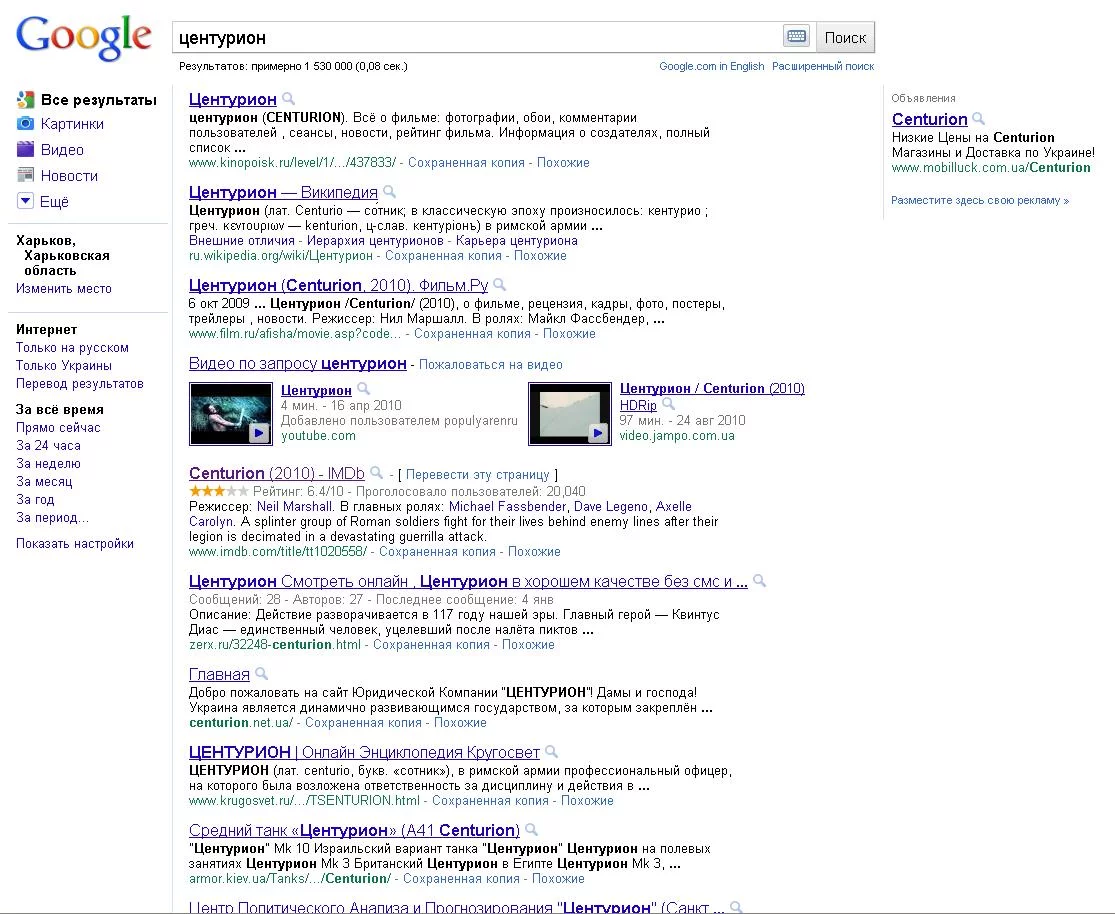Open Главная result of centurion.net.ua
This screenshot has height=914, width=1115.
[x=219, y=674]
